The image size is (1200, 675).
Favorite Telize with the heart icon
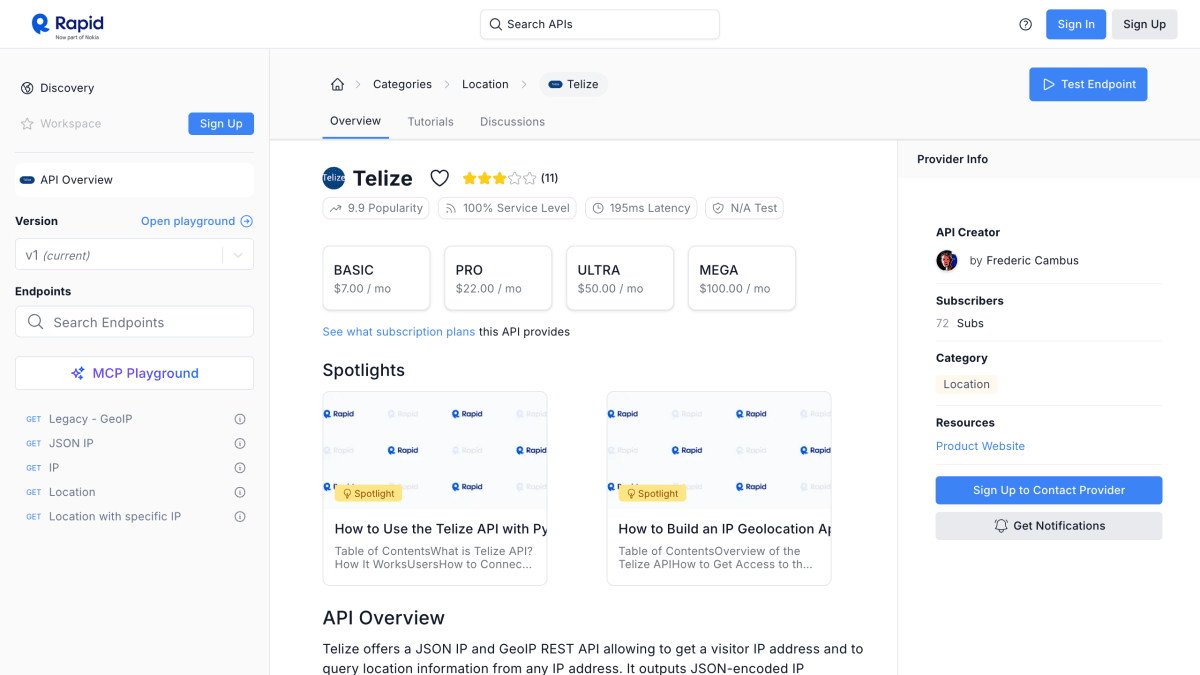pyautogui.click(x=439, y=178)
